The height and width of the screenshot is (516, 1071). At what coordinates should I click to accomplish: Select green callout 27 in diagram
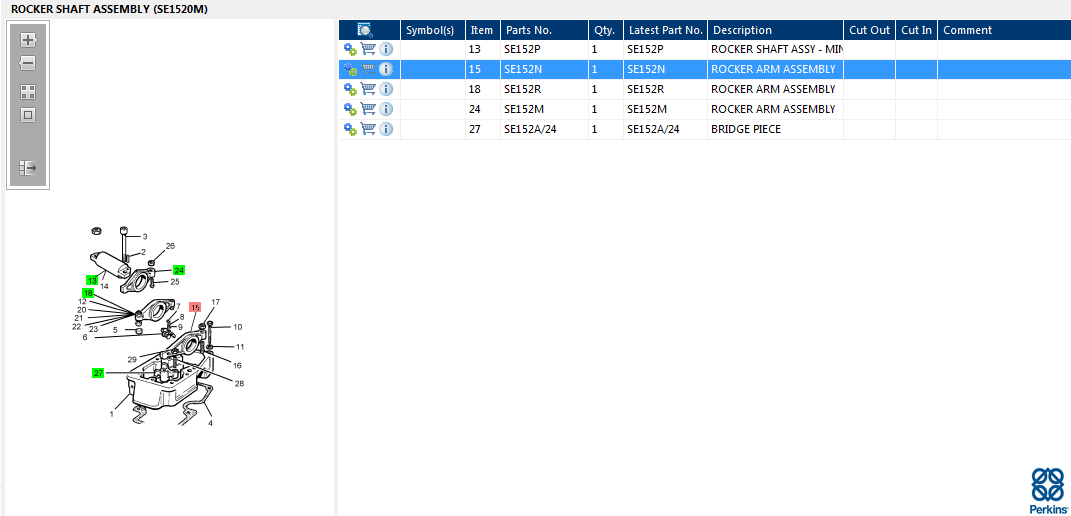pyautogui.click(x=98, y=372)
